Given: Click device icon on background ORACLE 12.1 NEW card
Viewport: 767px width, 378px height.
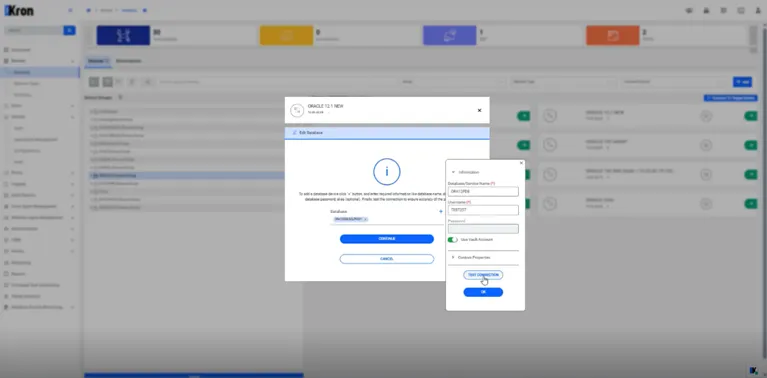Looking at the screenshot, I should pyautogui.click(x=550, y=115).
